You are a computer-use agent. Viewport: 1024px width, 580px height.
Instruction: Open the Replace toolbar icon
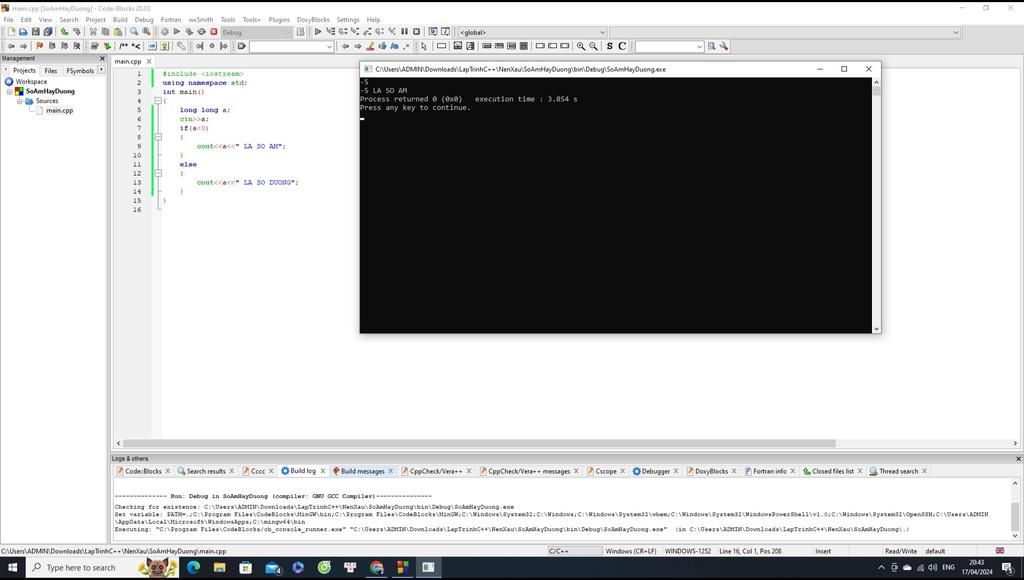(146, 31)
